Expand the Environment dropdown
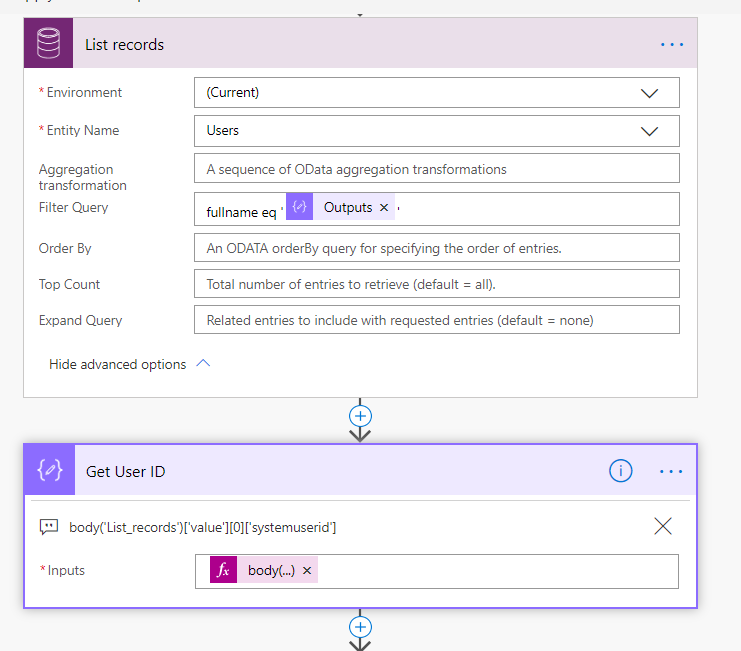The height and width of the screenshot is (651, 741). 649,93
